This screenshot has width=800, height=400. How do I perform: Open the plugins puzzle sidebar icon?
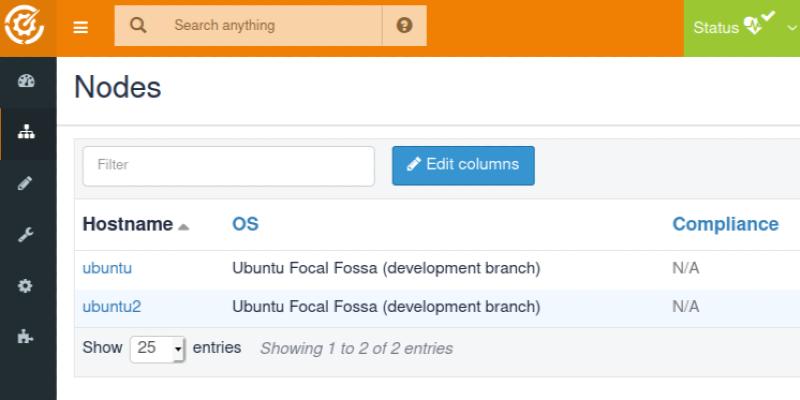[27, 337]
